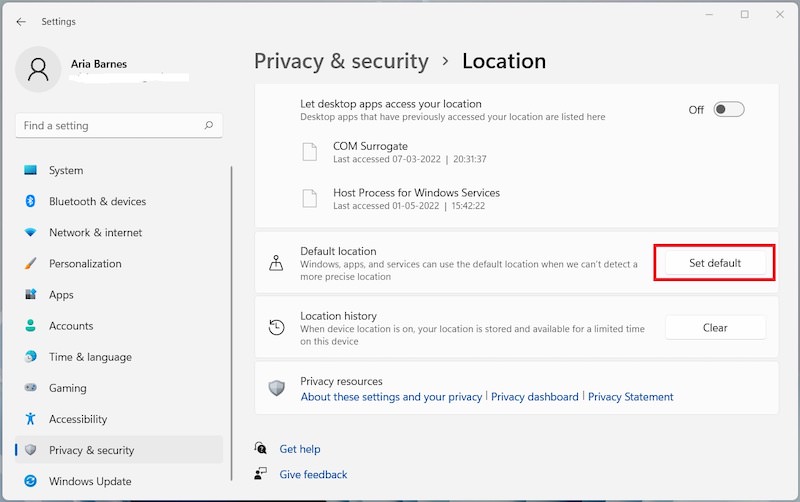Click the Personalization brush icon

(x=31, y=263)
